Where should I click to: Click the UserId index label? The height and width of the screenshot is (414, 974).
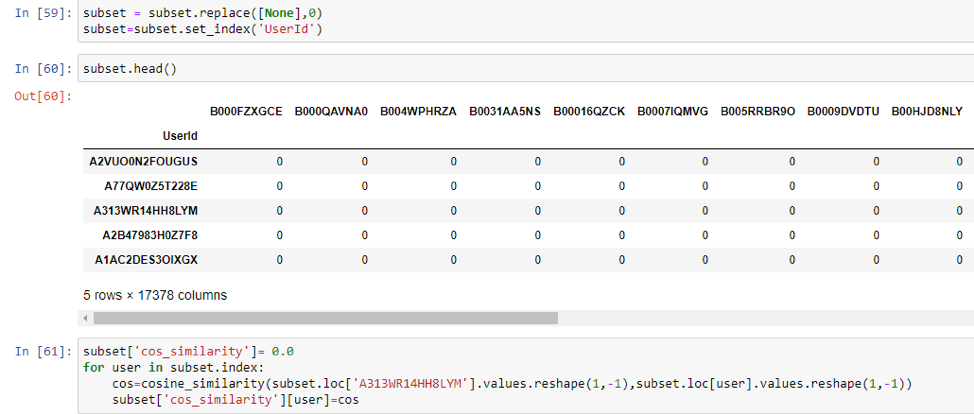[x=180, y=136]
